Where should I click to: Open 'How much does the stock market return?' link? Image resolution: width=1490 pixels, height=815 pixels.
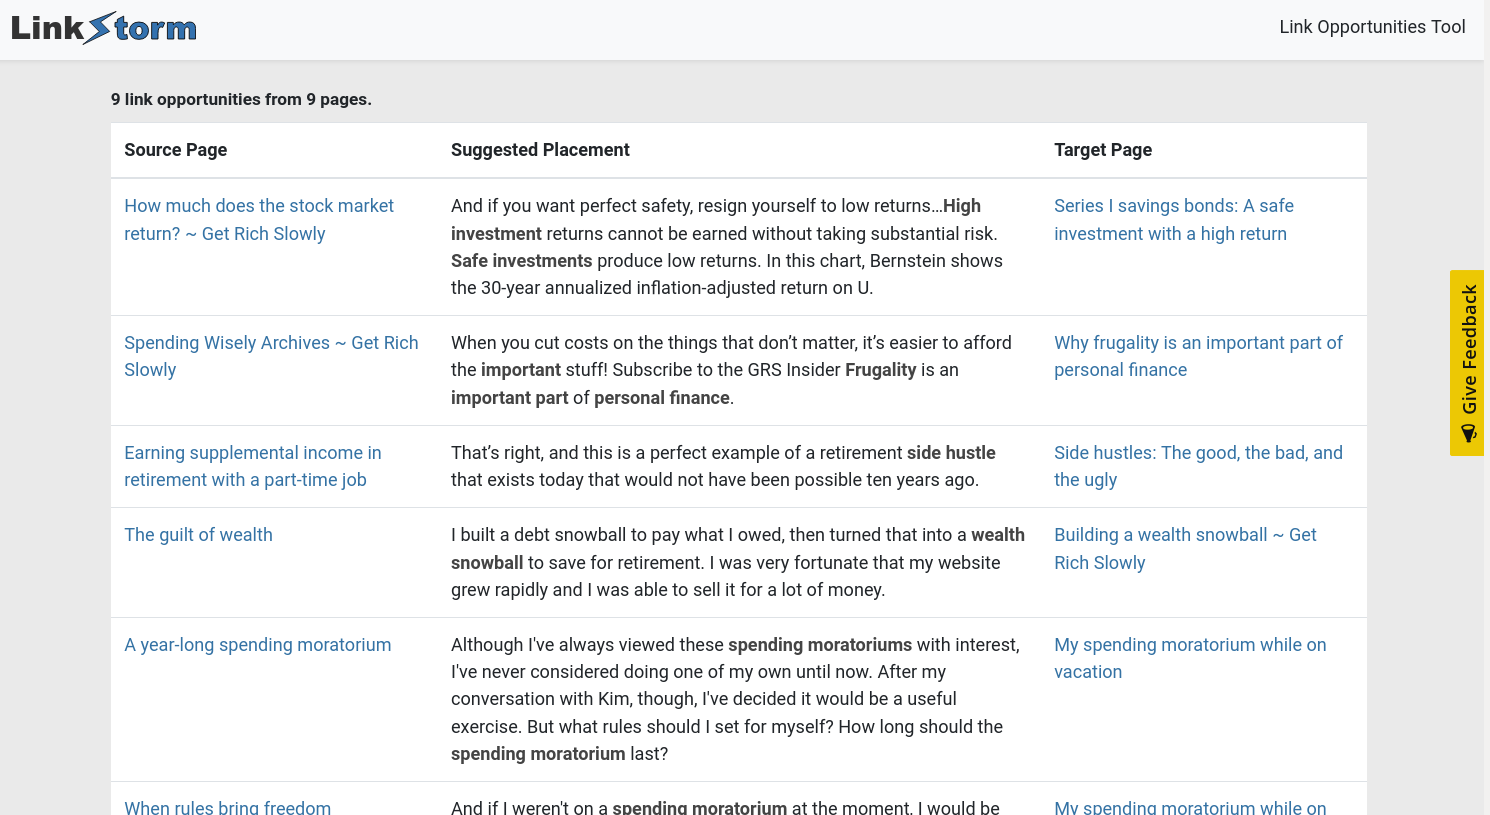(258, 219)
